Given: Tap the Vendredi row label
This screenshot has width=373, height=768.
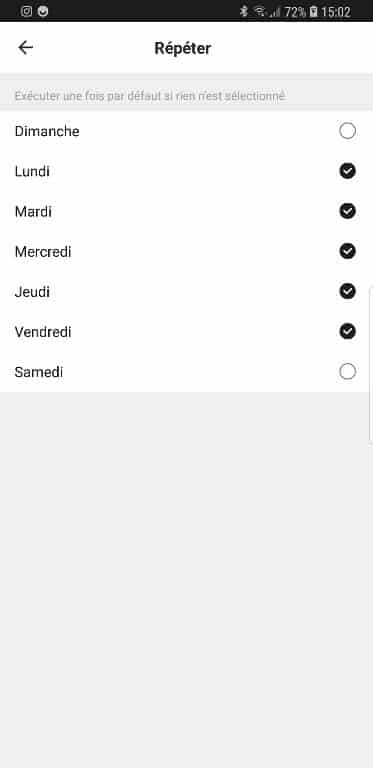Looking at the screenshot, I should pos(43,332).
